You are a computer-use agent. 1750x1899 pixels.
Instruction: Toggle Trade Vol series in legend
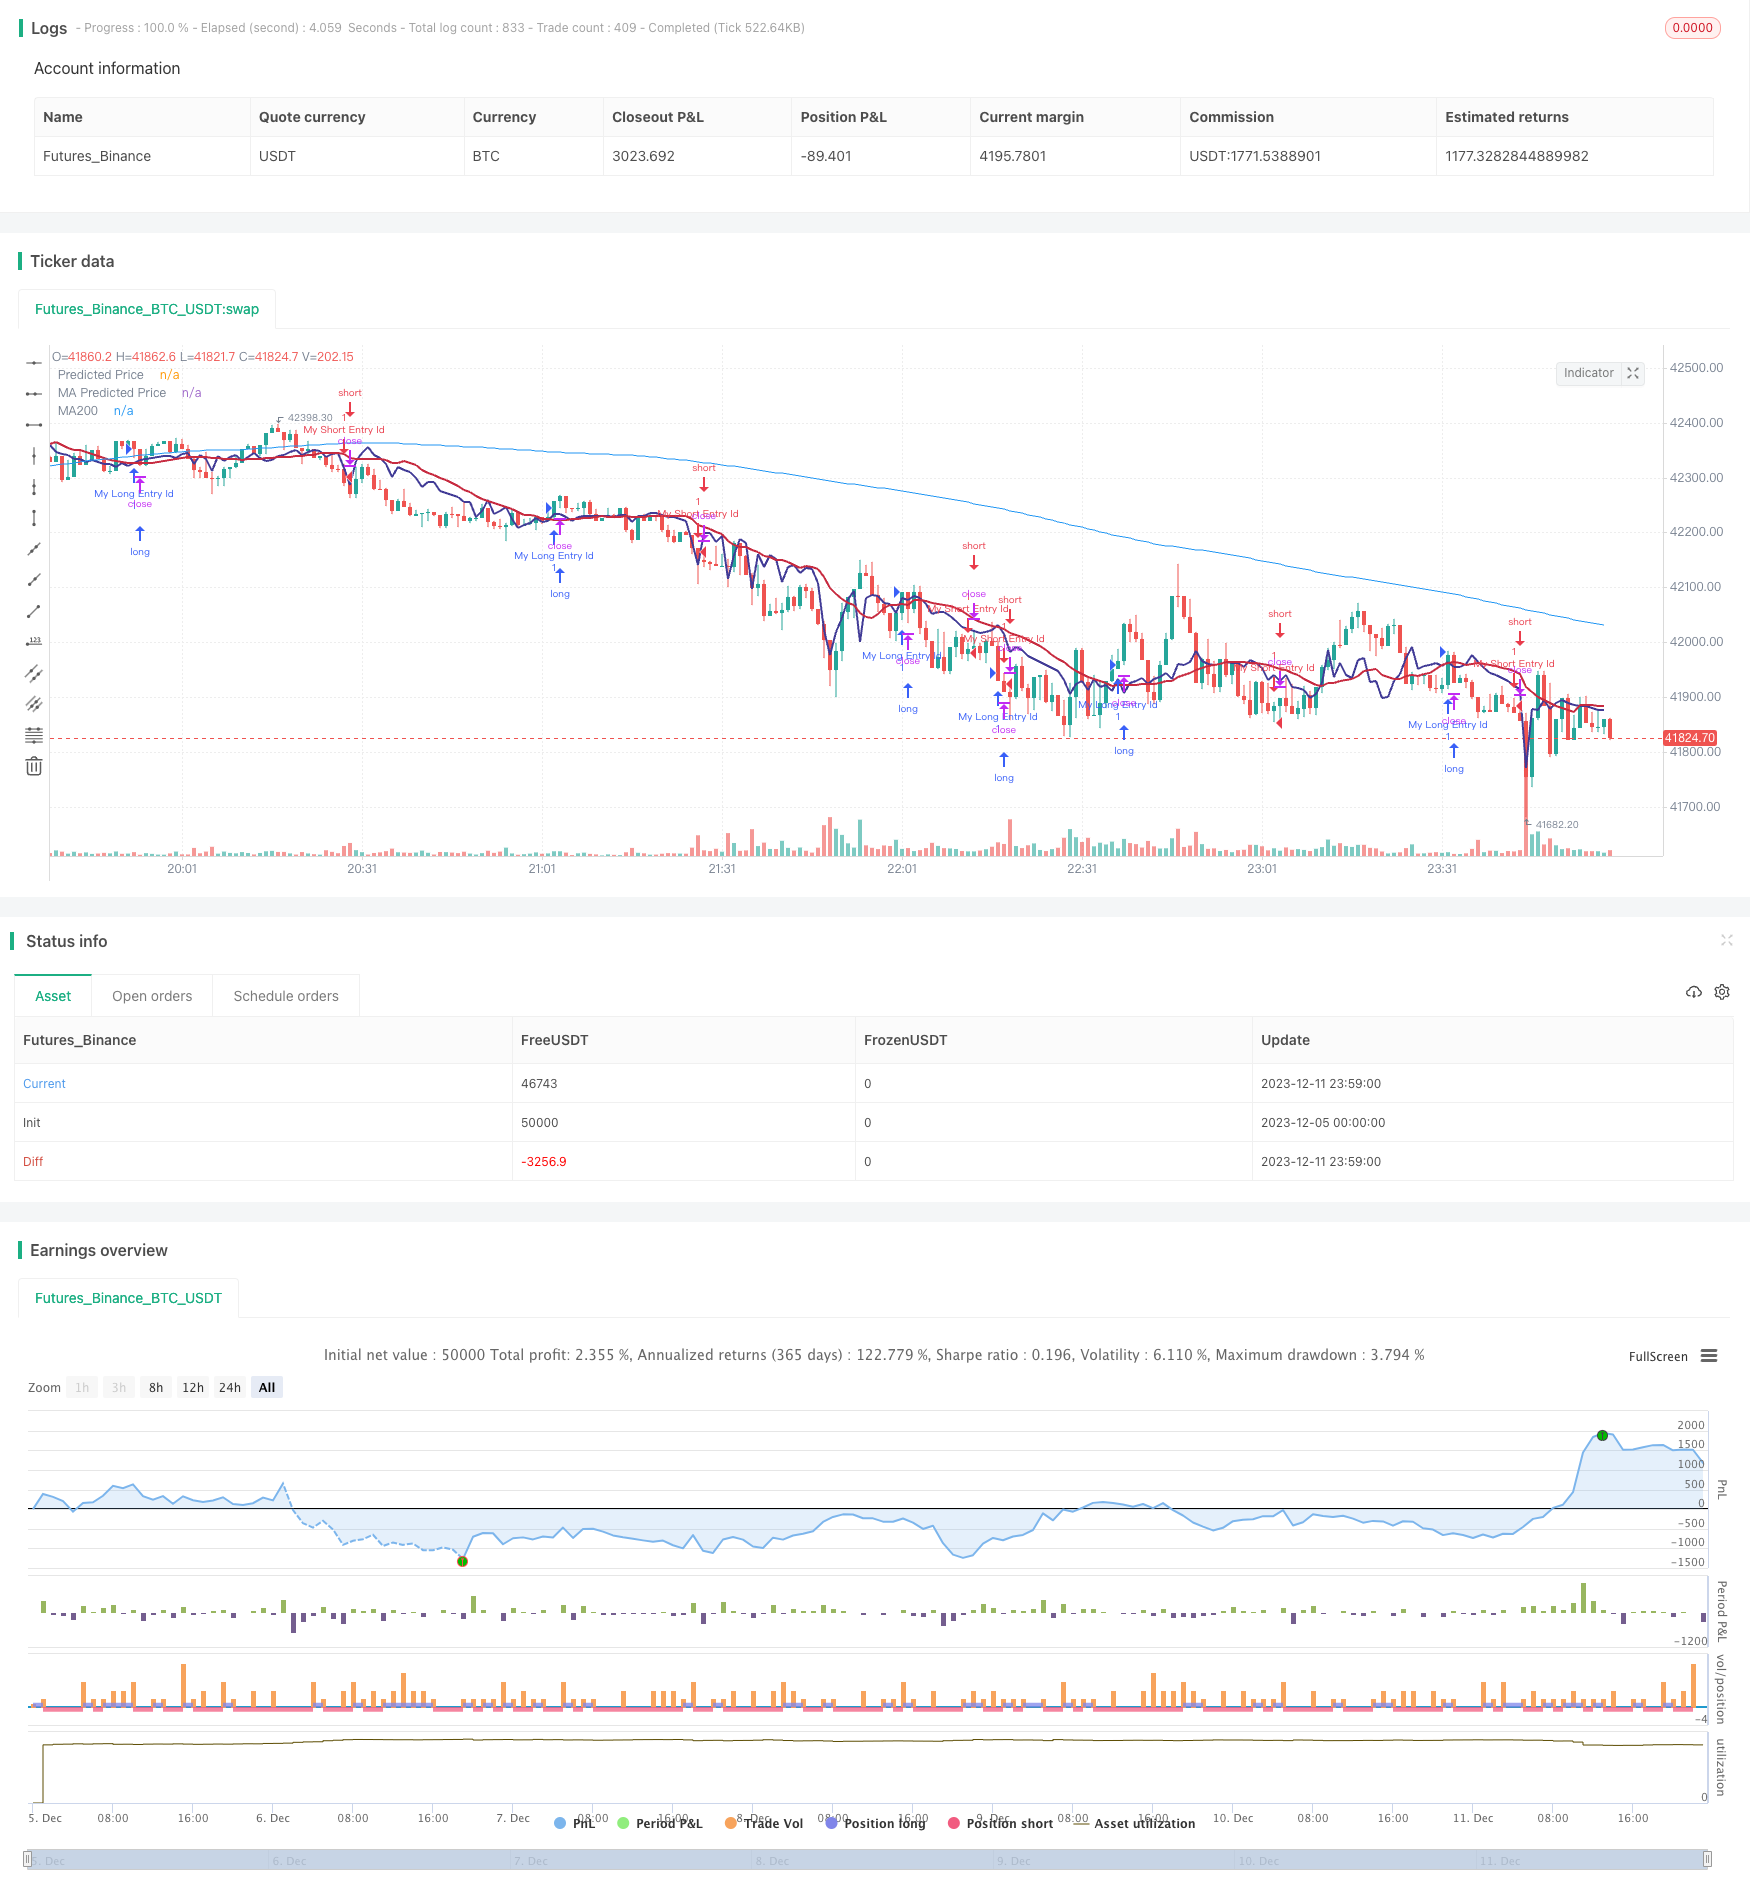[765, 1823]
